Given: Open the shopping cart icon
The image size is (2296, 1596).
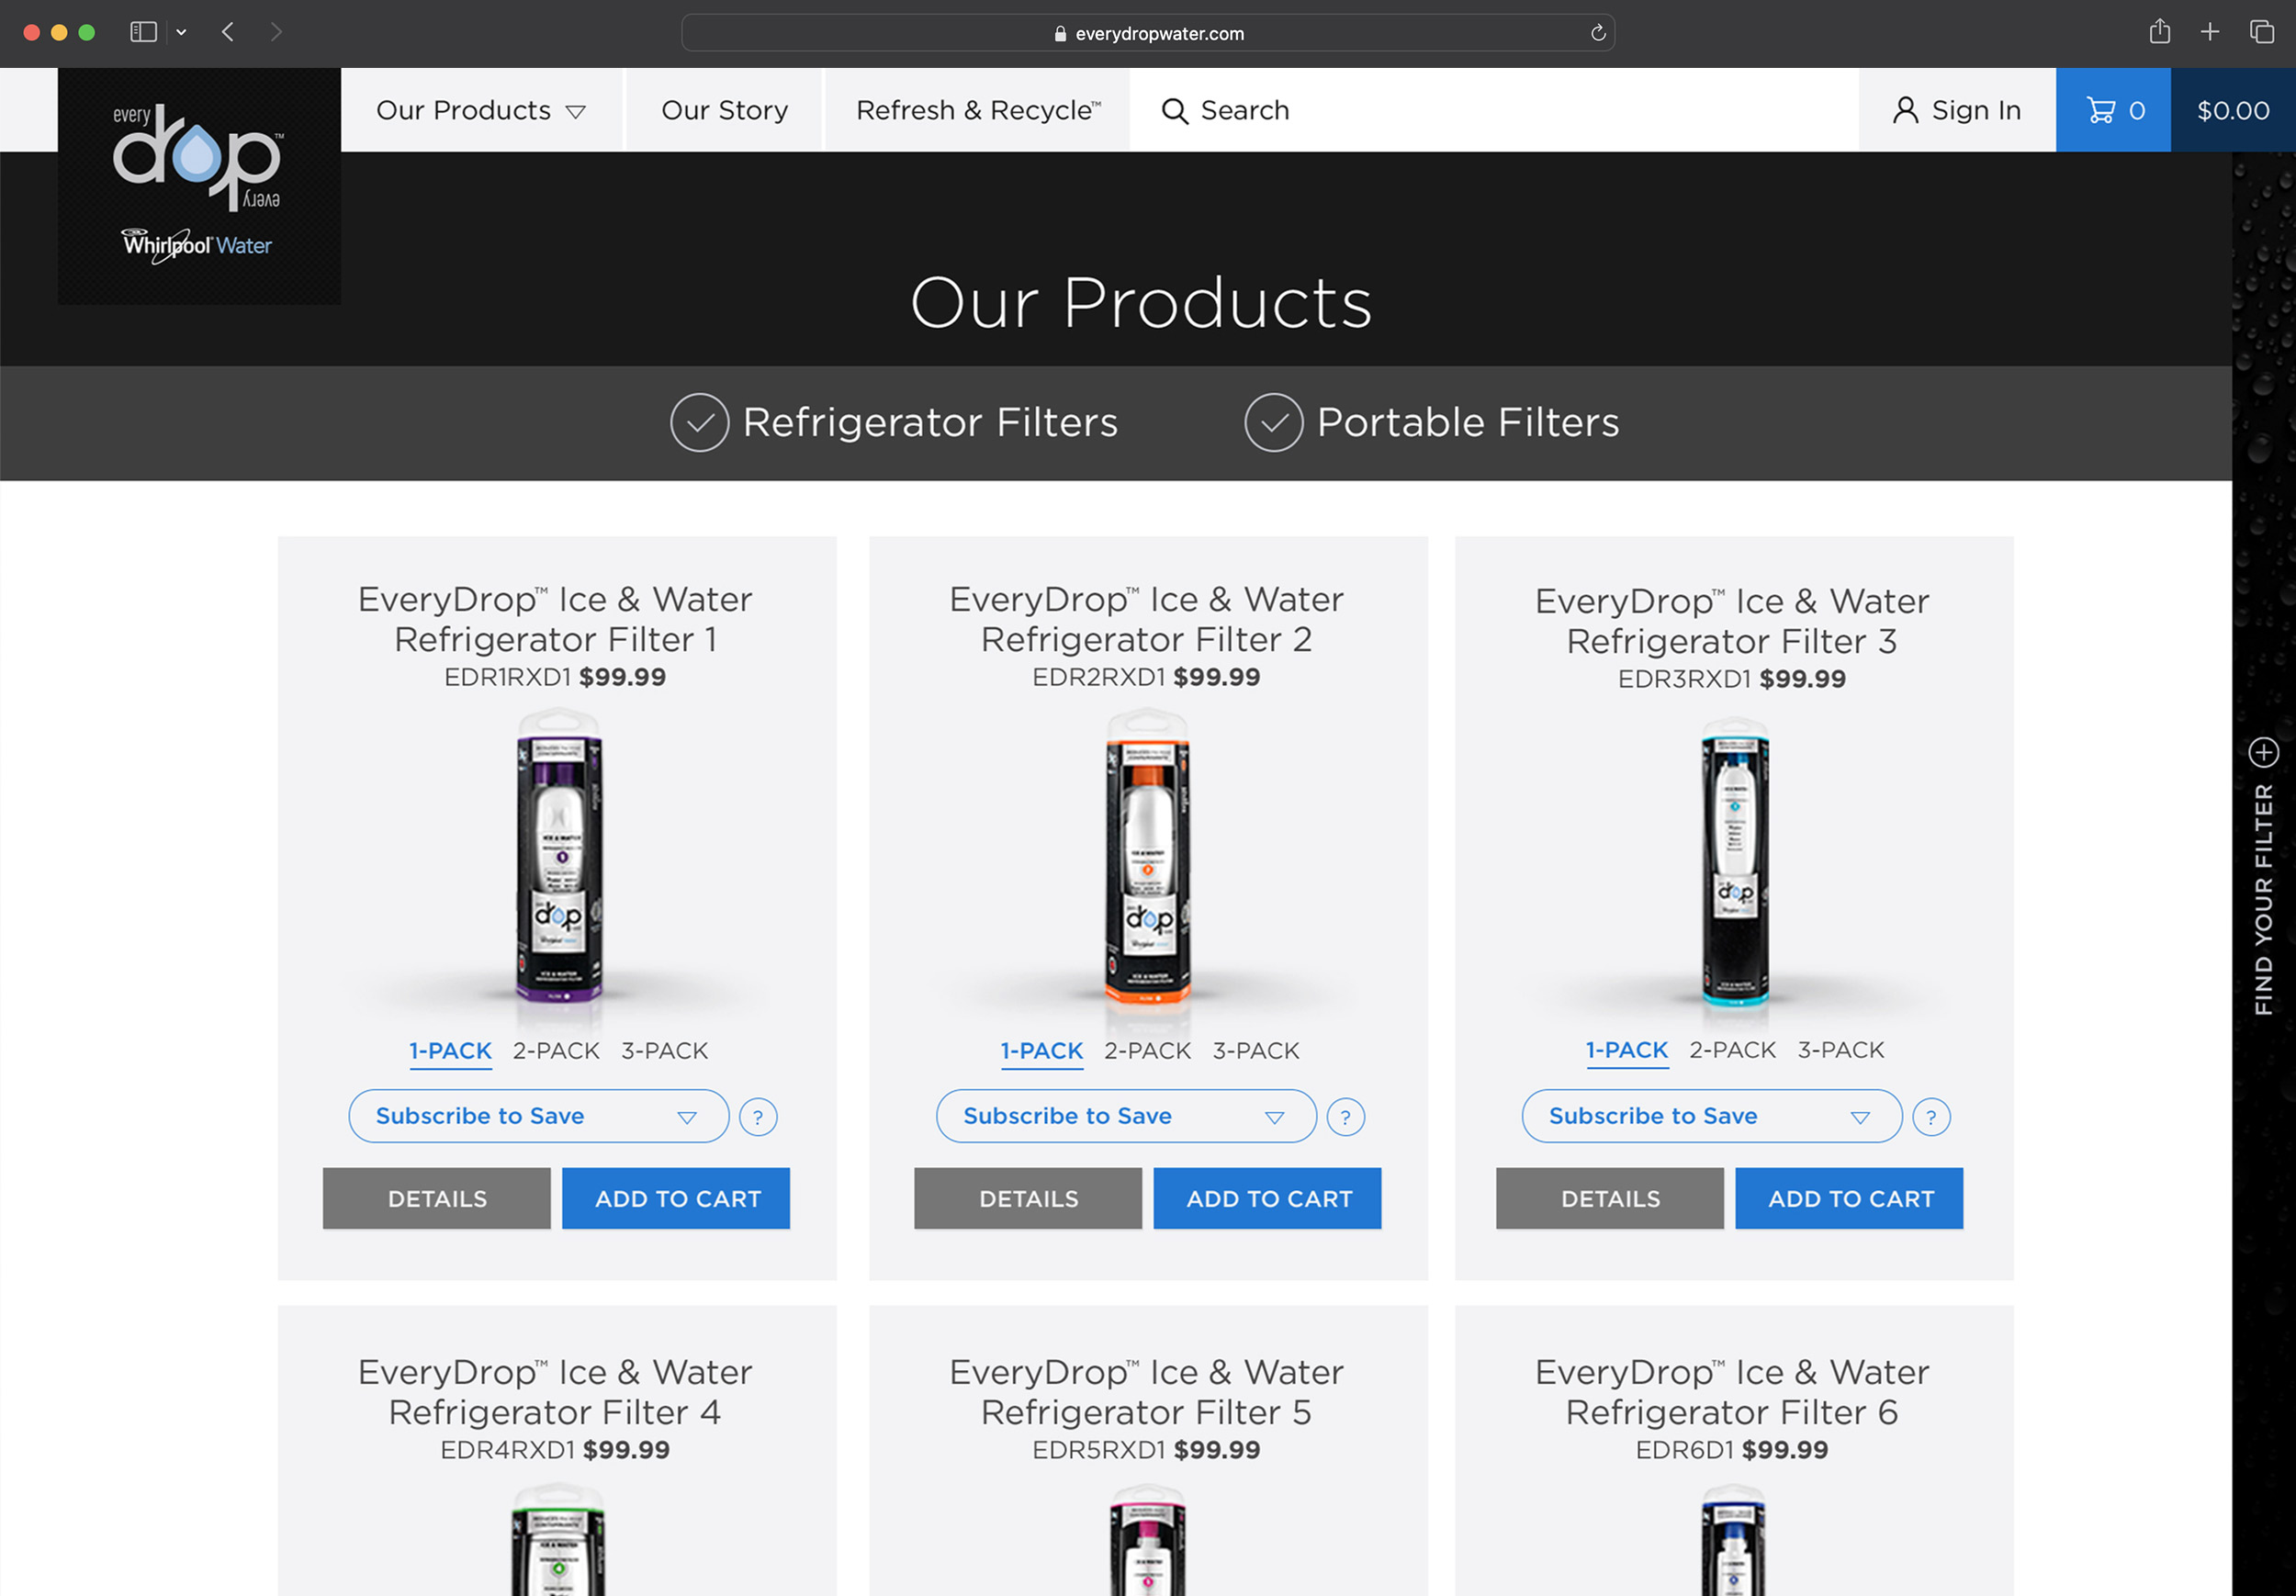Looking at the screenshot, I should point(2101,110).
